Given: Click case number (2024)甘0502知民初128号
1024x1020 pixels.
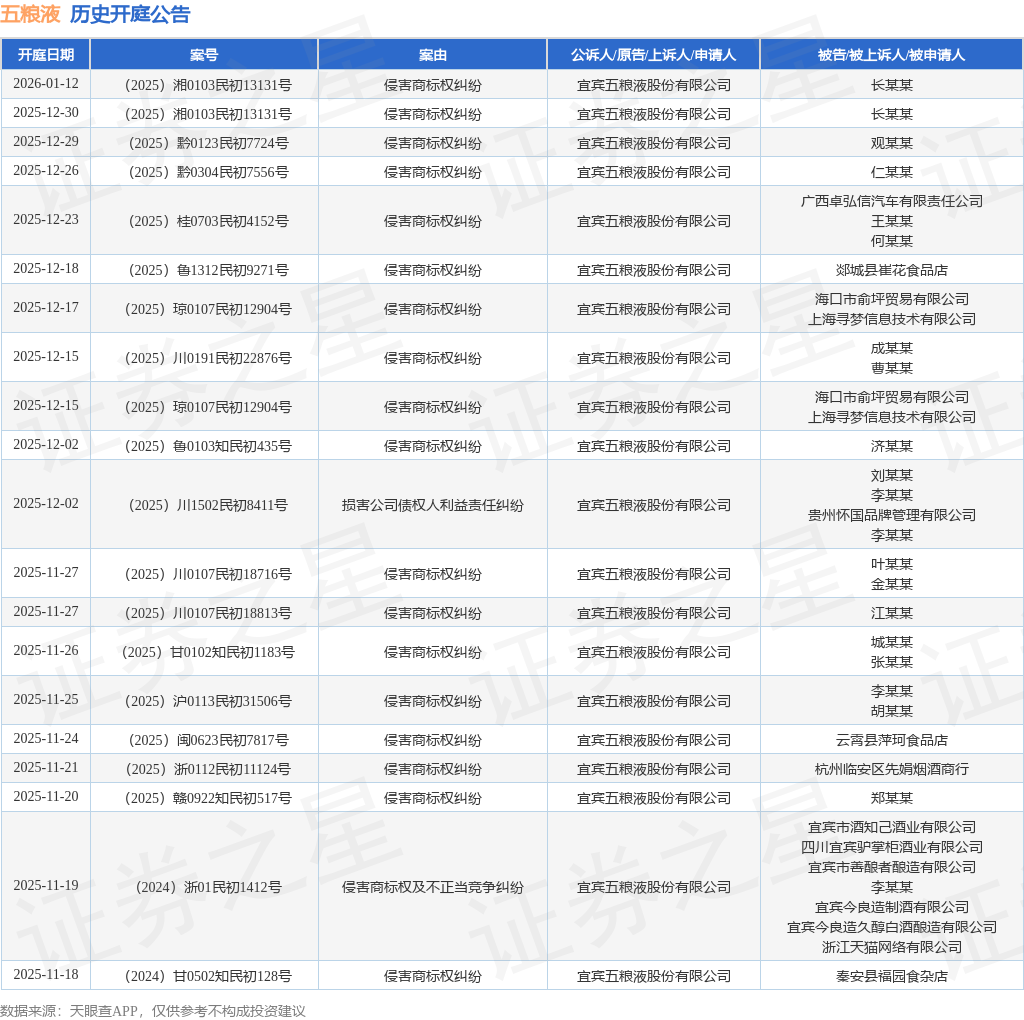Looking at the screenshot, I should 208,977.
